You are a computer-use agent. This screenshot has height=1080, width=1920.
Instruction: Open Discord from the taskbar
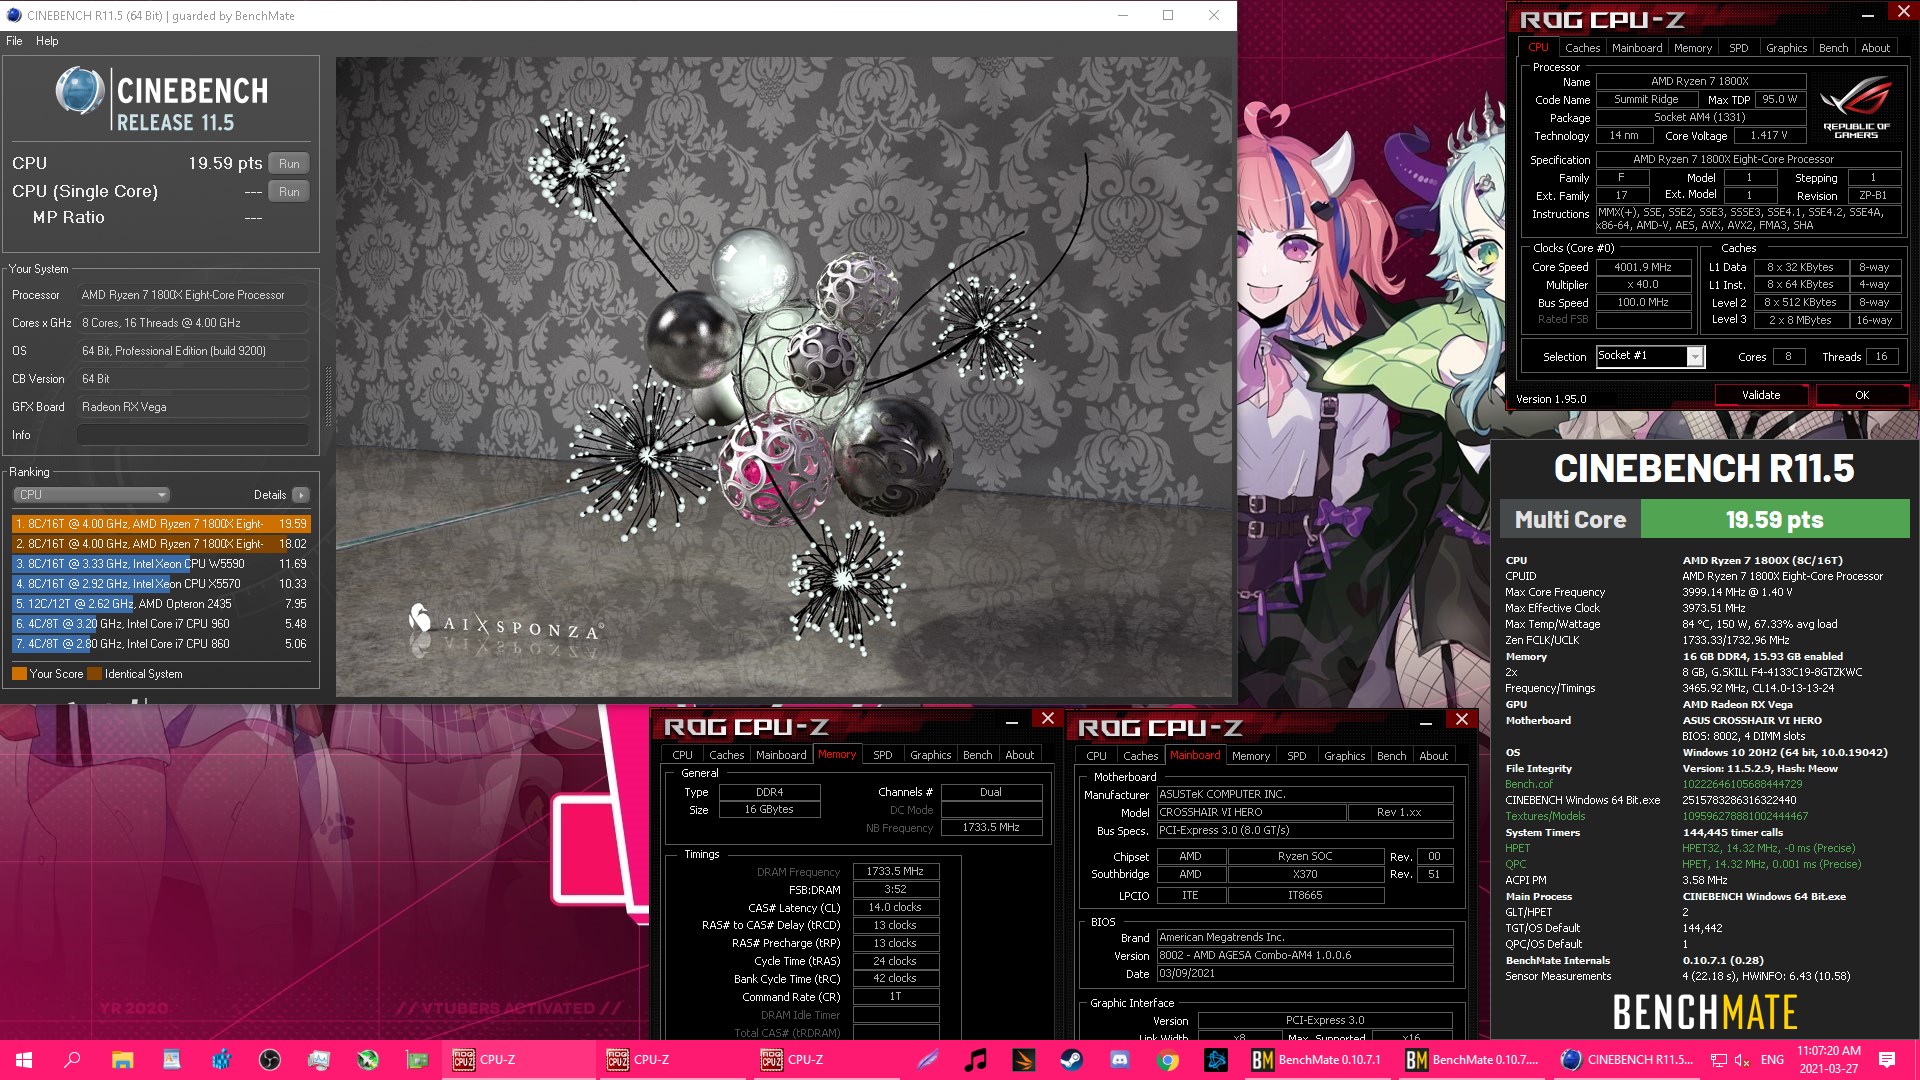tap(1120, 1060)
